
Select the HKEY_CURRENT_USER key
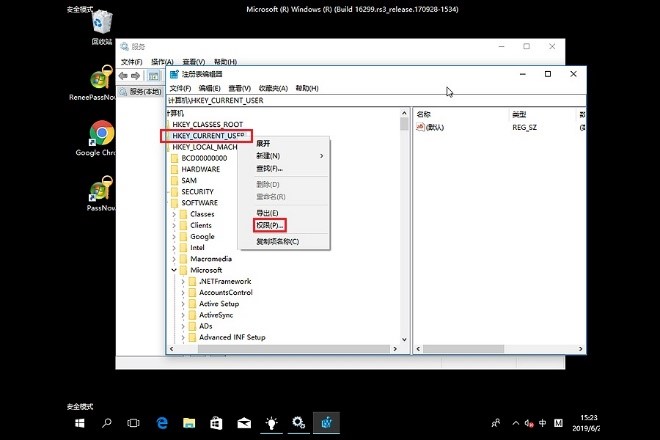[x=208, y=136]
